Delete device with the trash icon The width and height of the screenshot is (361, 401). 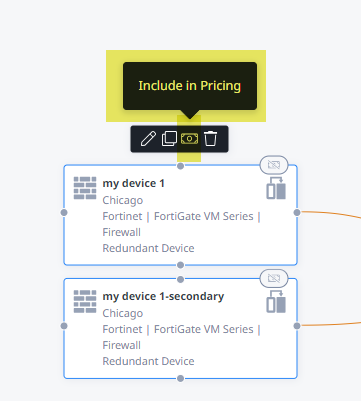(210, 138)
